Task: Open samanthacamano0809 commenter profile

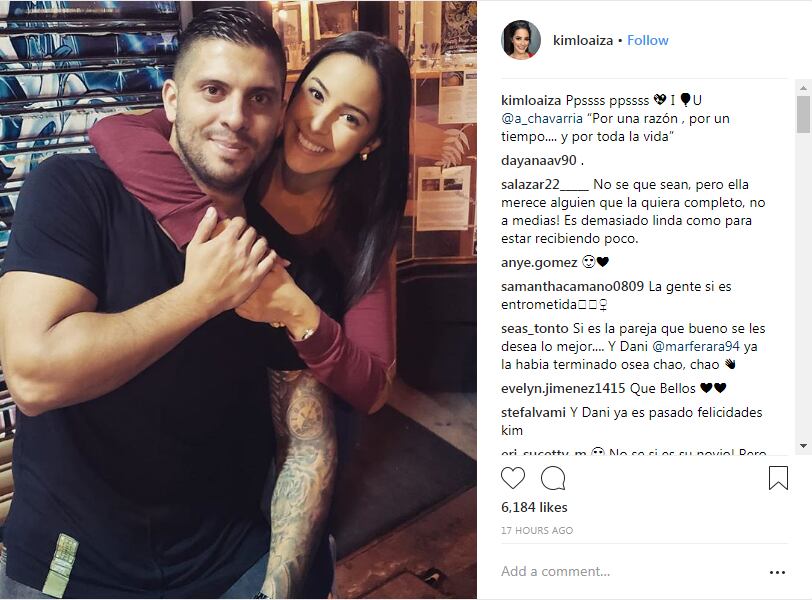Action: 572,286
